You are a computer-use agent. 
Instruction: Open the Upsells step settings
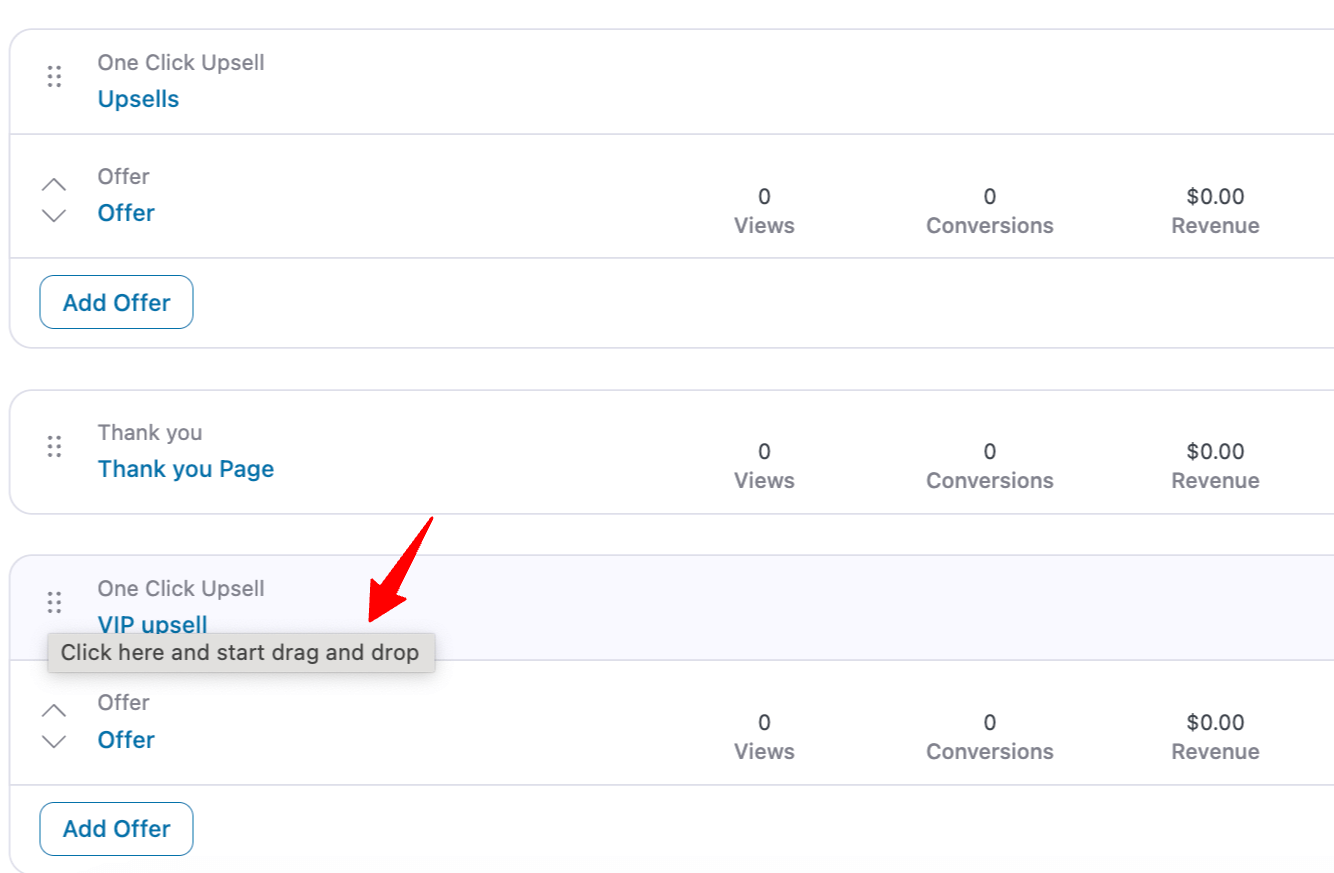(x=138, y=98)
